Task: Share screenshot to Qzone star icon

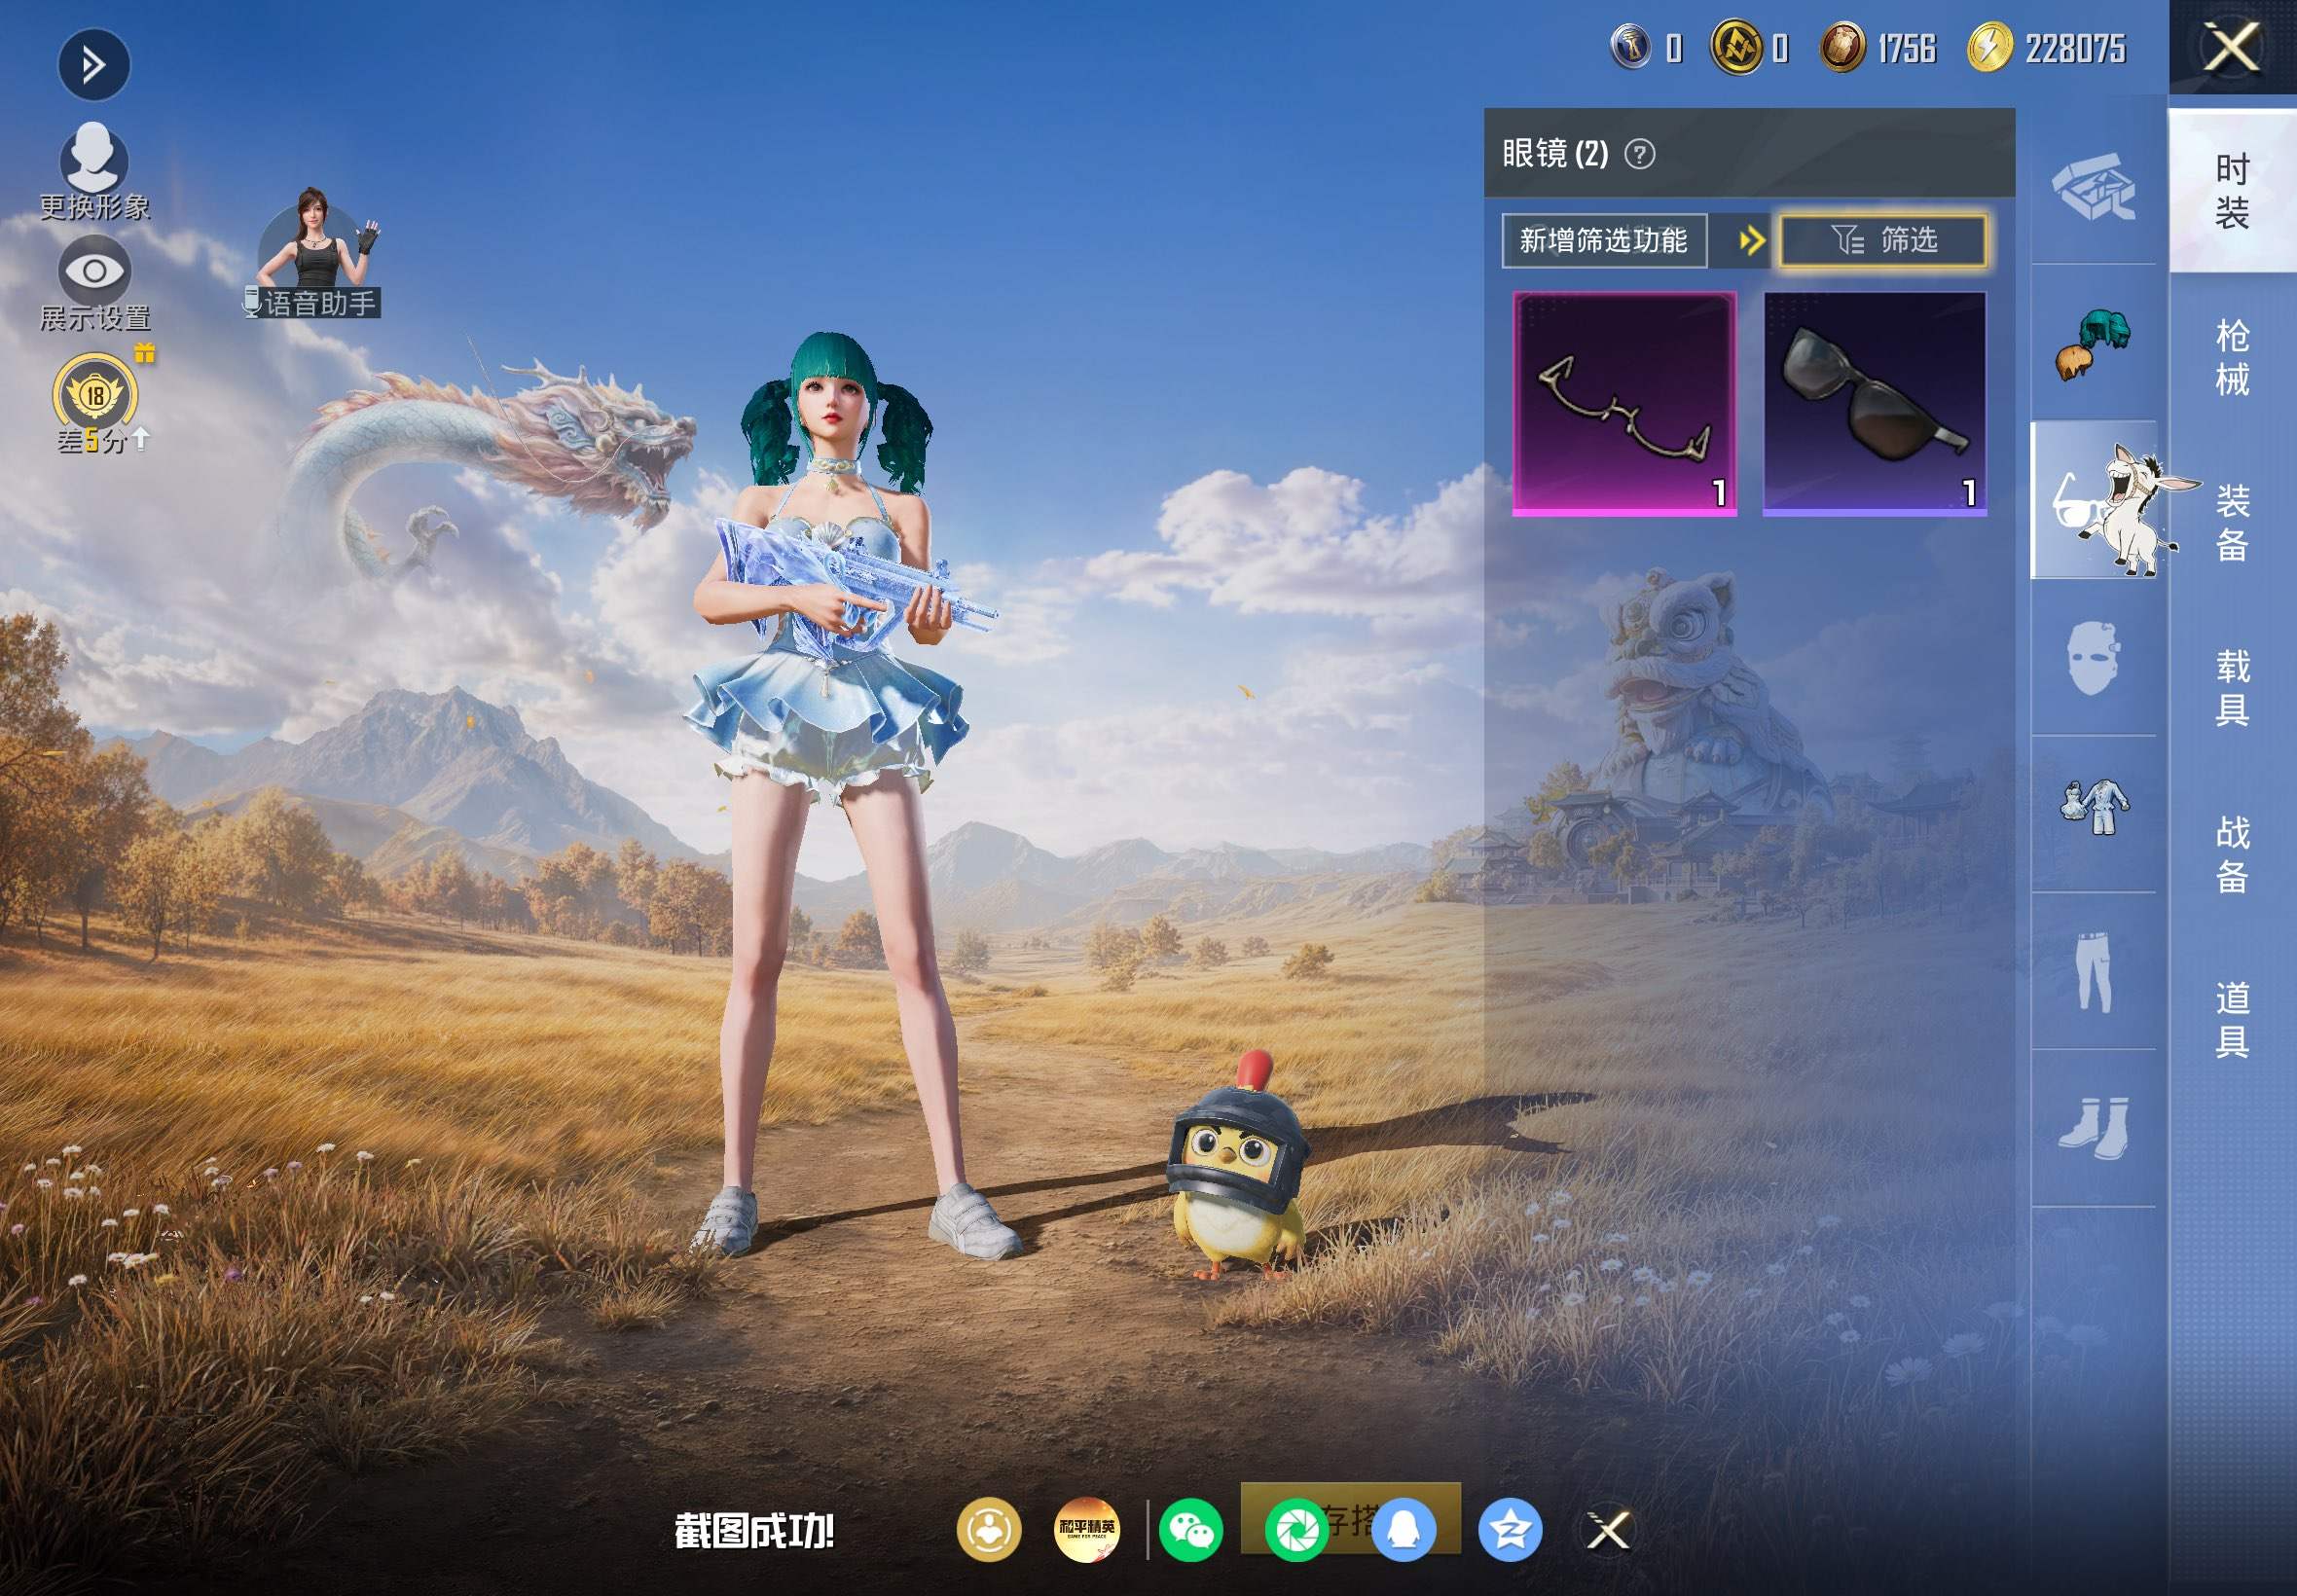Action: 1510,1529
